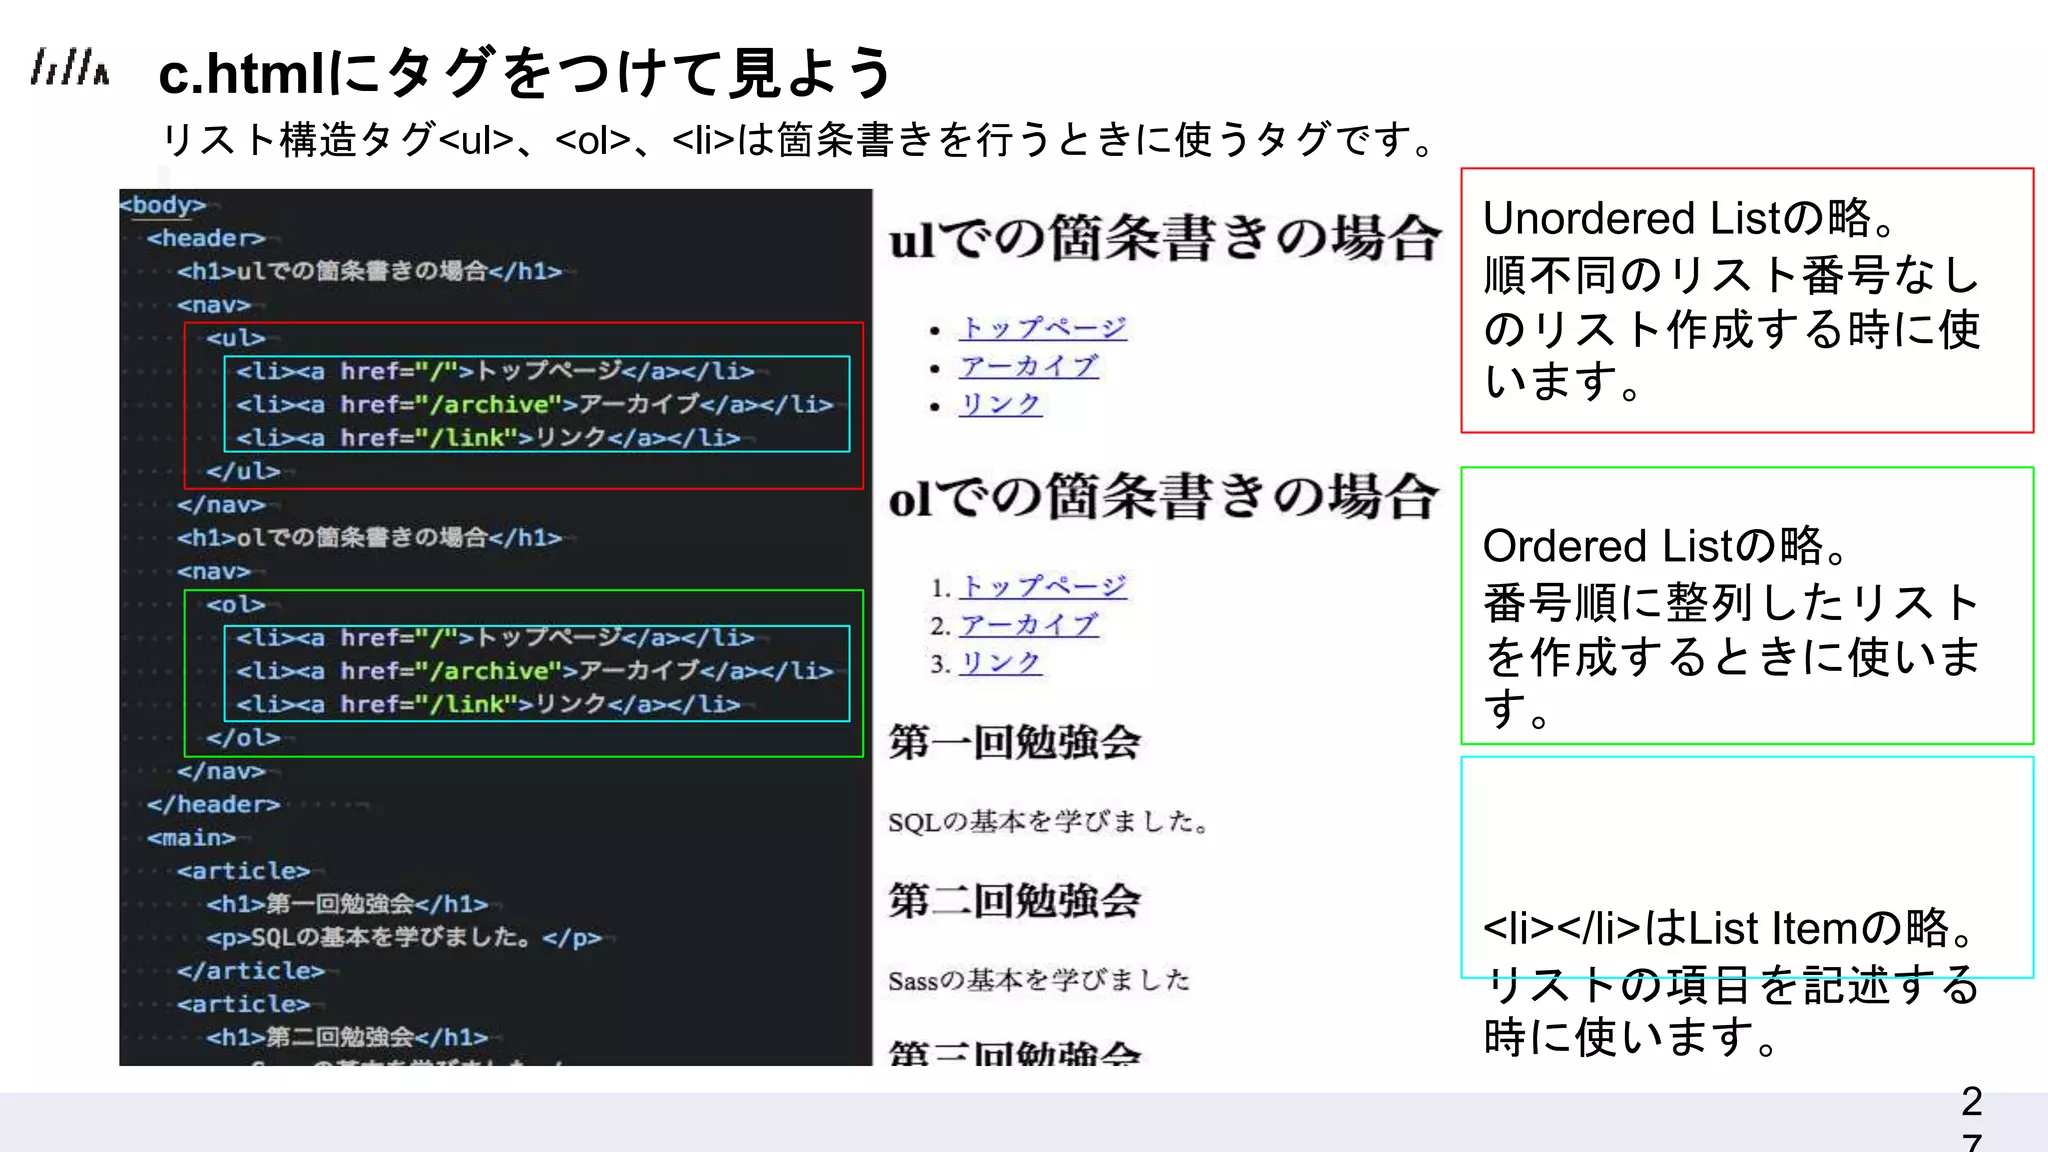
Task: Click the rendered paragraph 'Sassの基本を学びました'
Action: pos(1039,980)
